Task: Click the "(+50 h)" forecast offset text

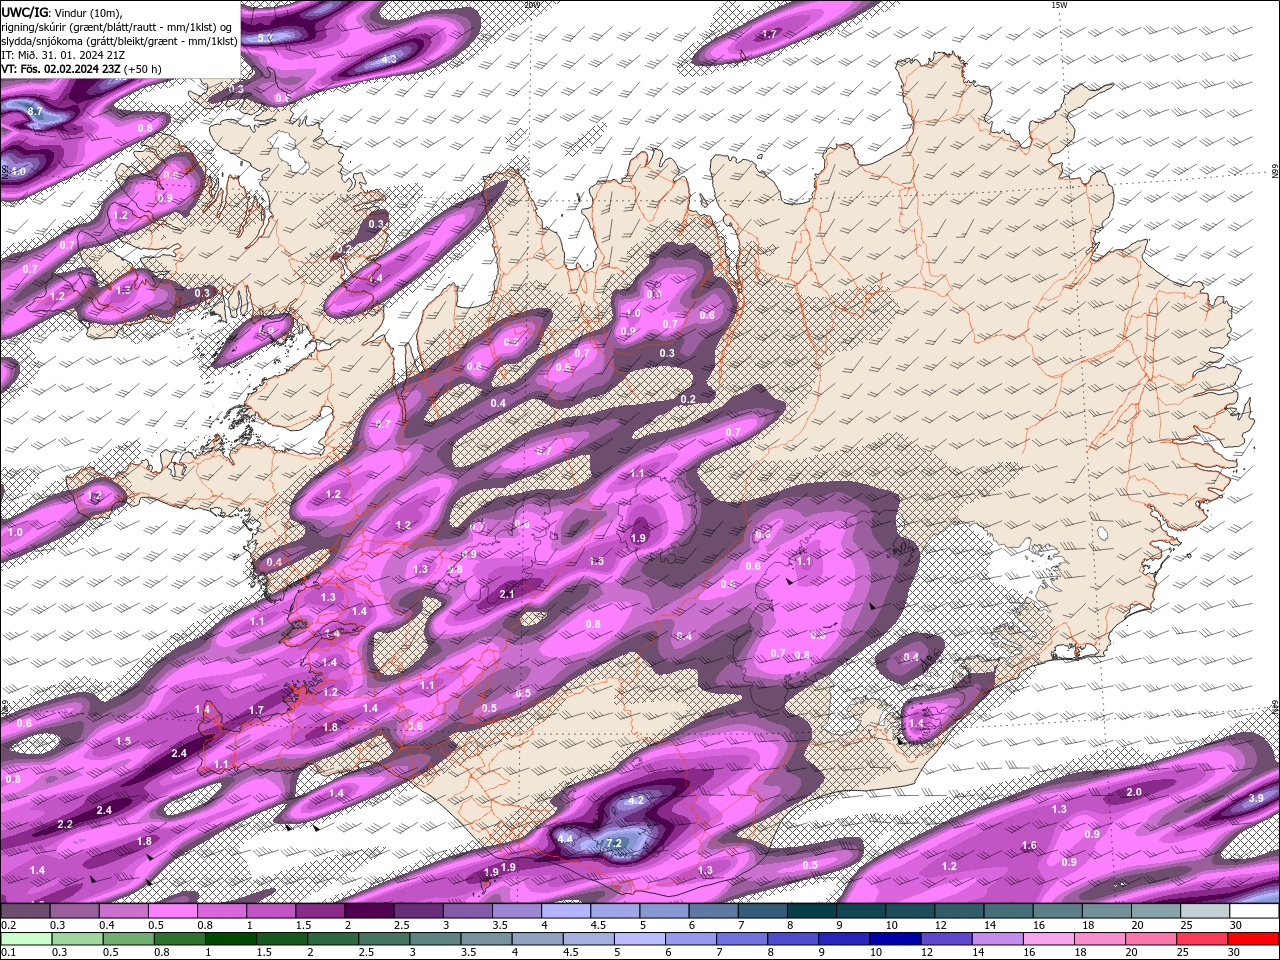Action: pyautogui.click(x=143, y=69)
